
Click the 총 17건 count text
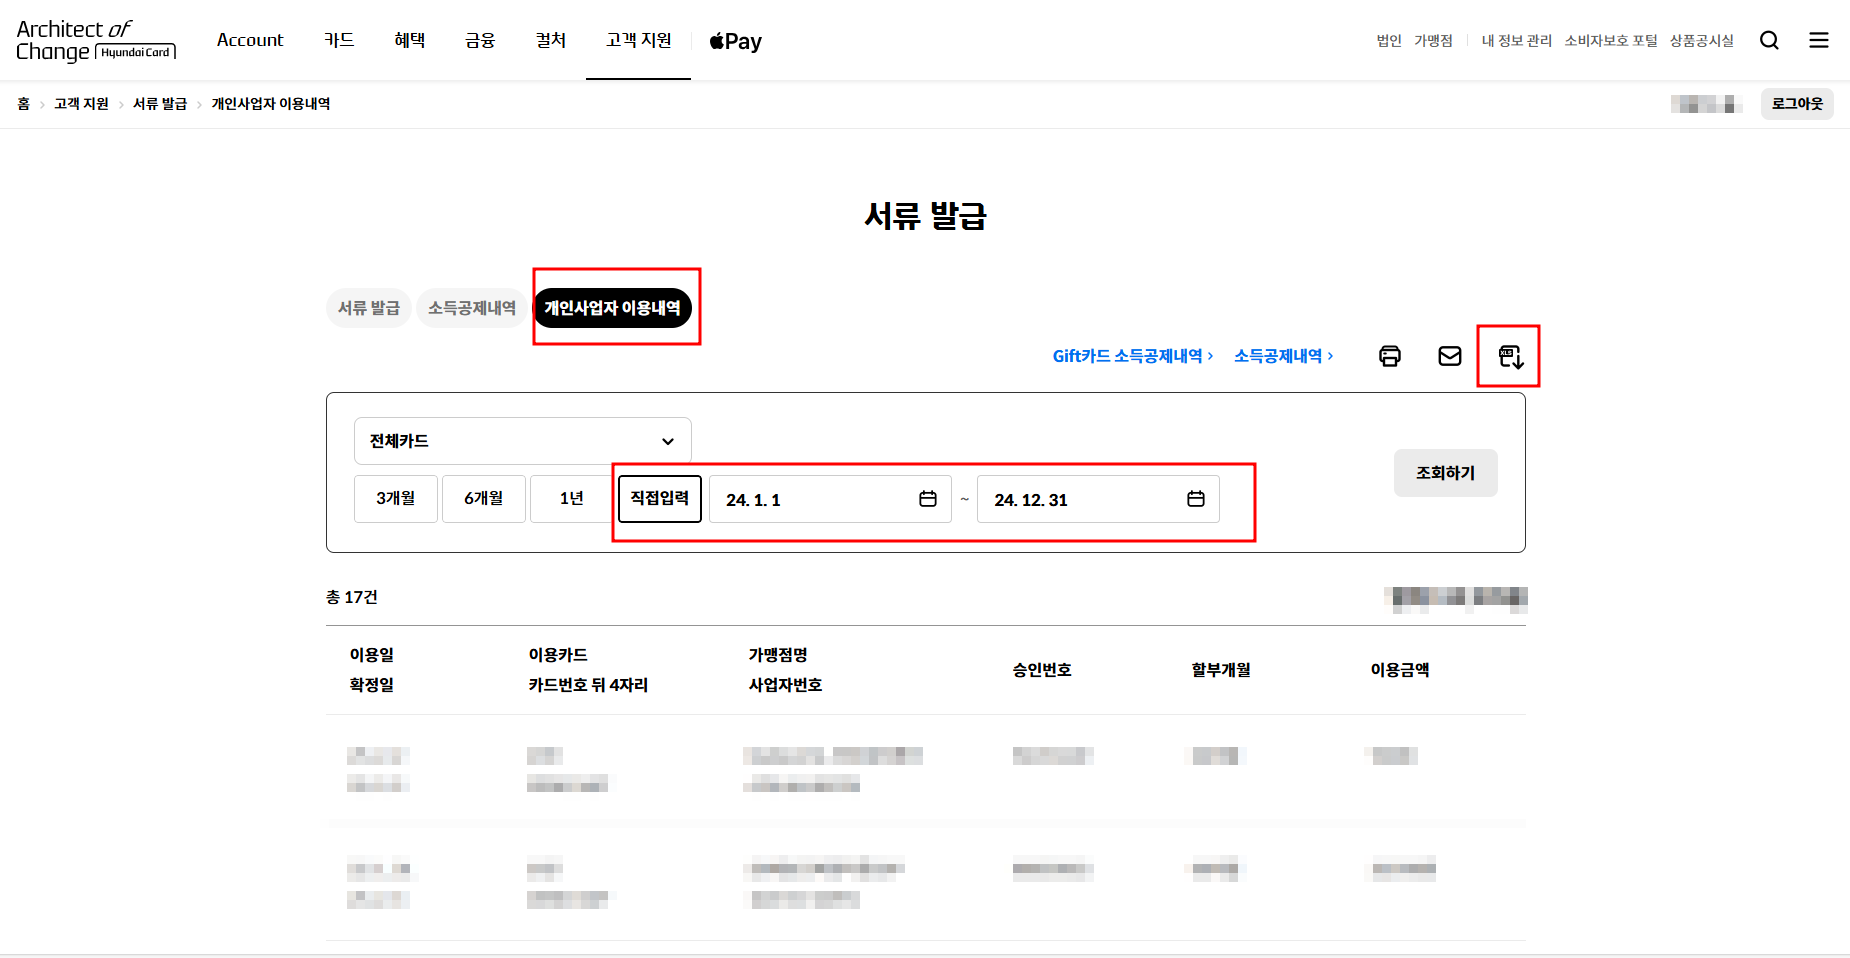coord(352,597)
